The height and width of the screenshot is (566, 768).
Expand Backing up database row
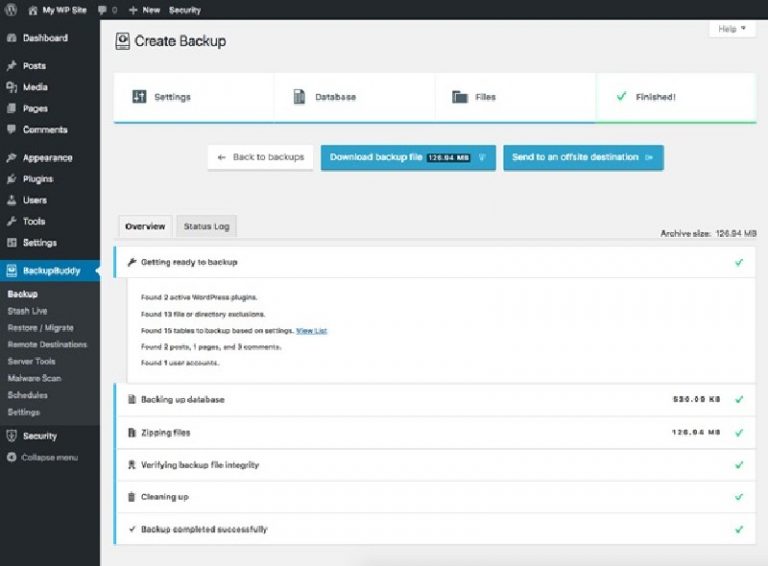(x=435, y=400)
